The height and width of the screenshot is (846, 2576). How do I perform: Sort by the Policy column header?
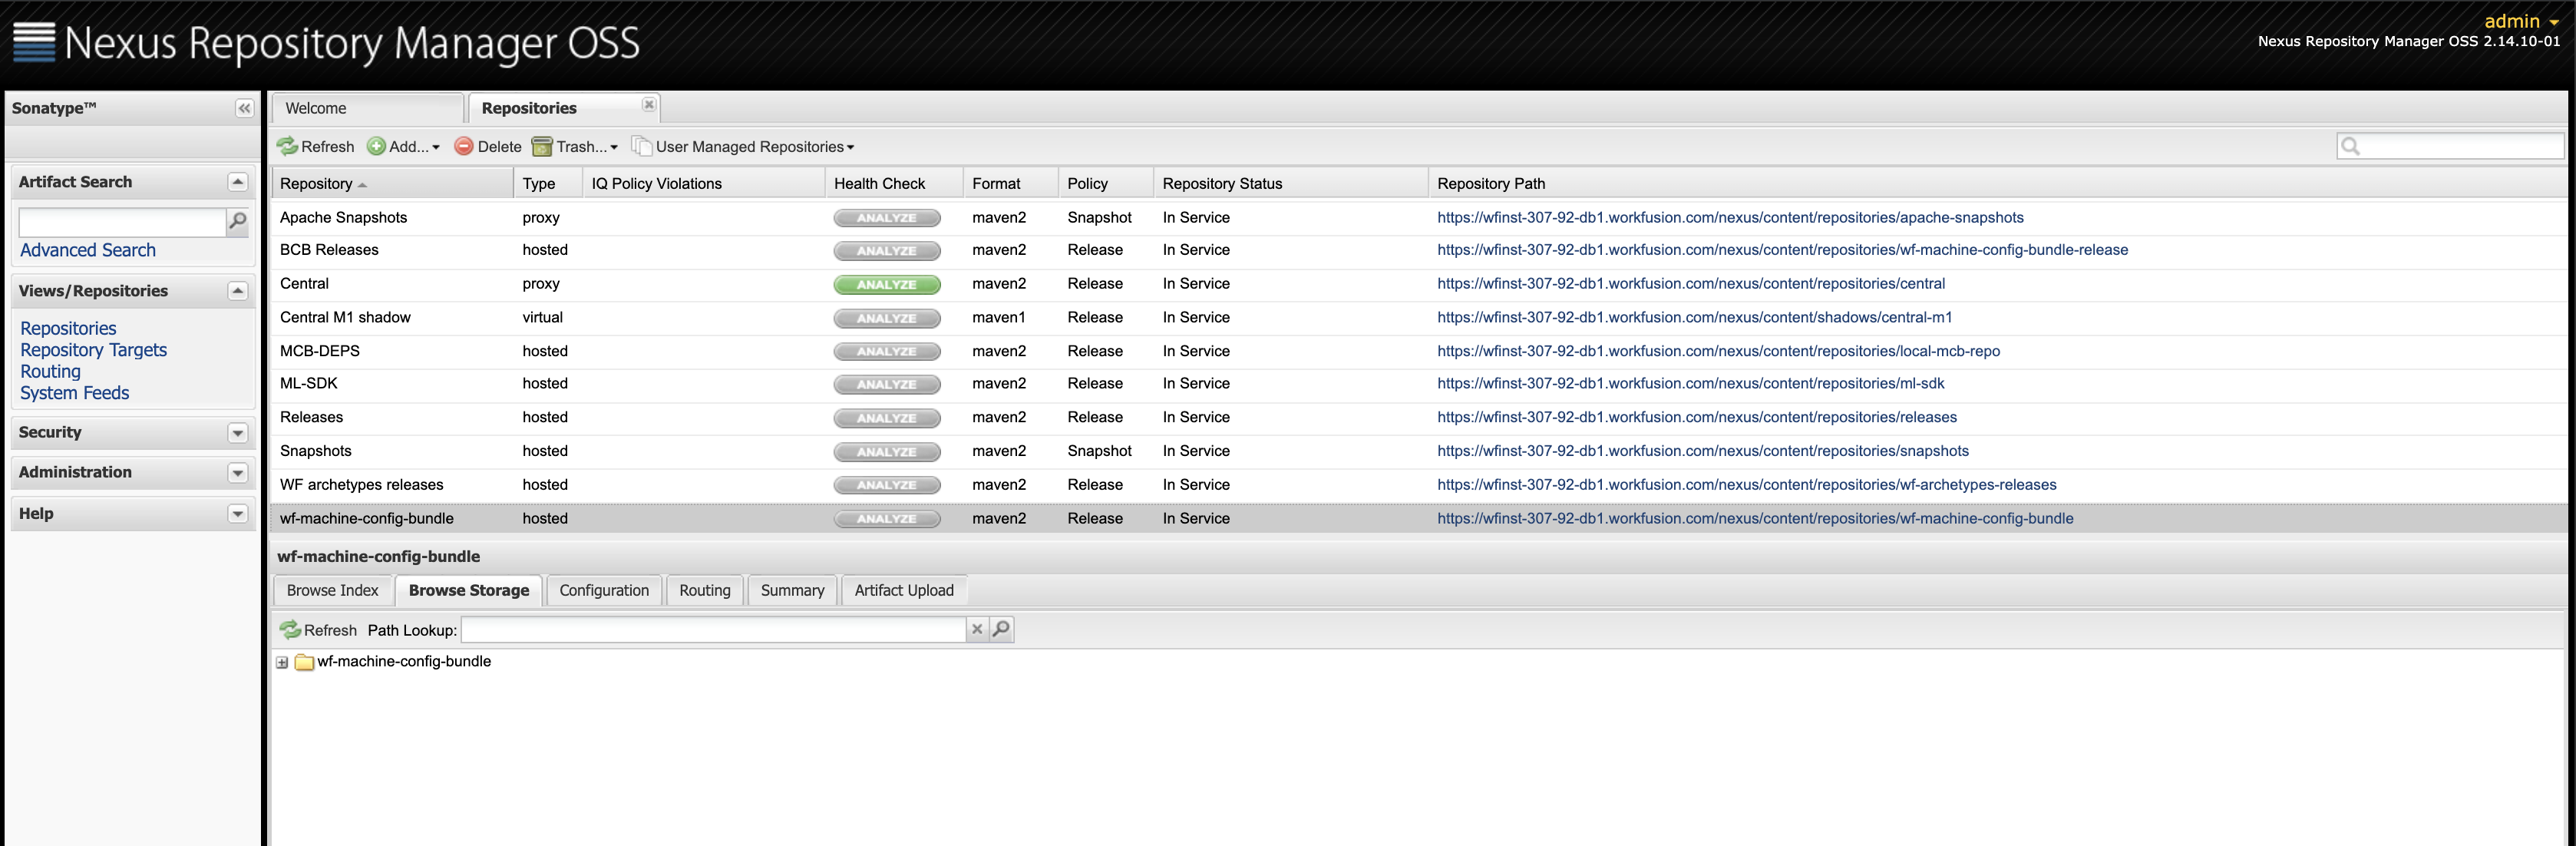(x=1105, y=184)
